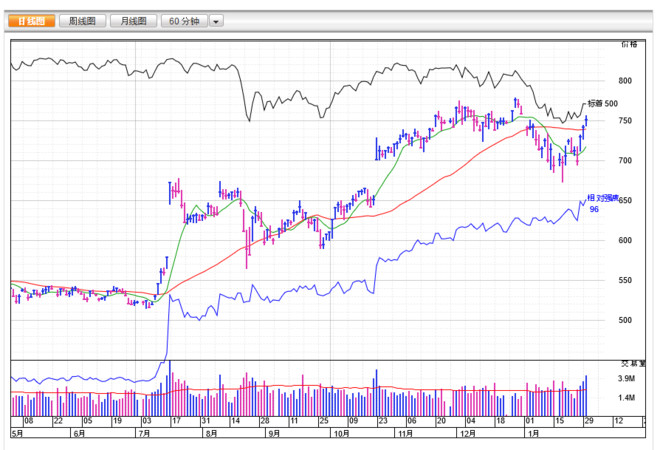Click the 标普 500 line label

(603, 104)
